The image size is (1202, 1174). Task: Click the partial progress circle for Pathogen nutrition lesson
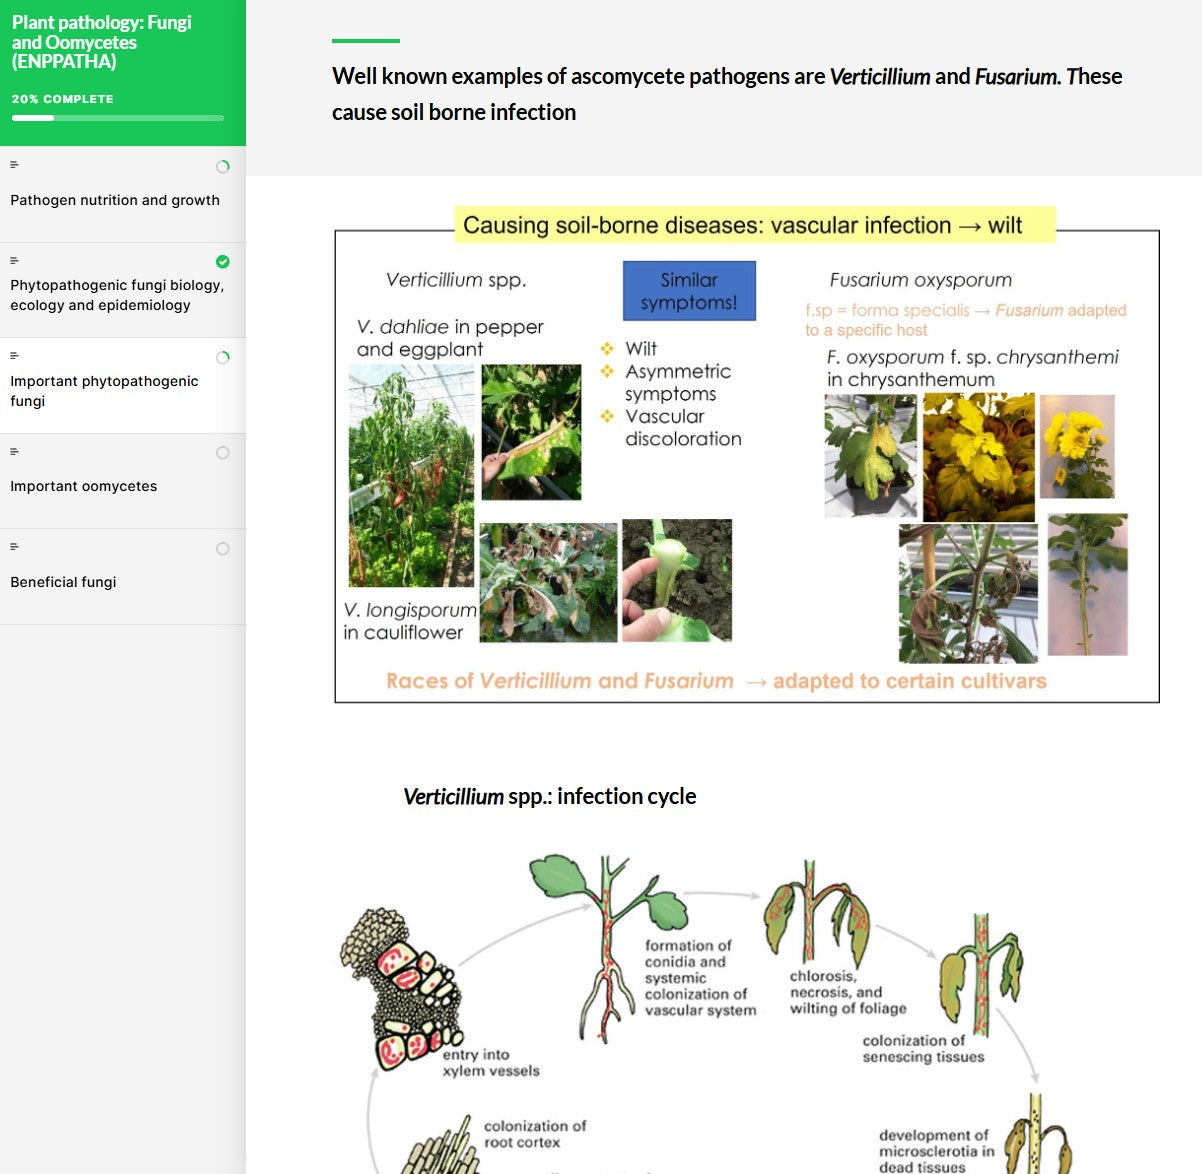[222, 166]
